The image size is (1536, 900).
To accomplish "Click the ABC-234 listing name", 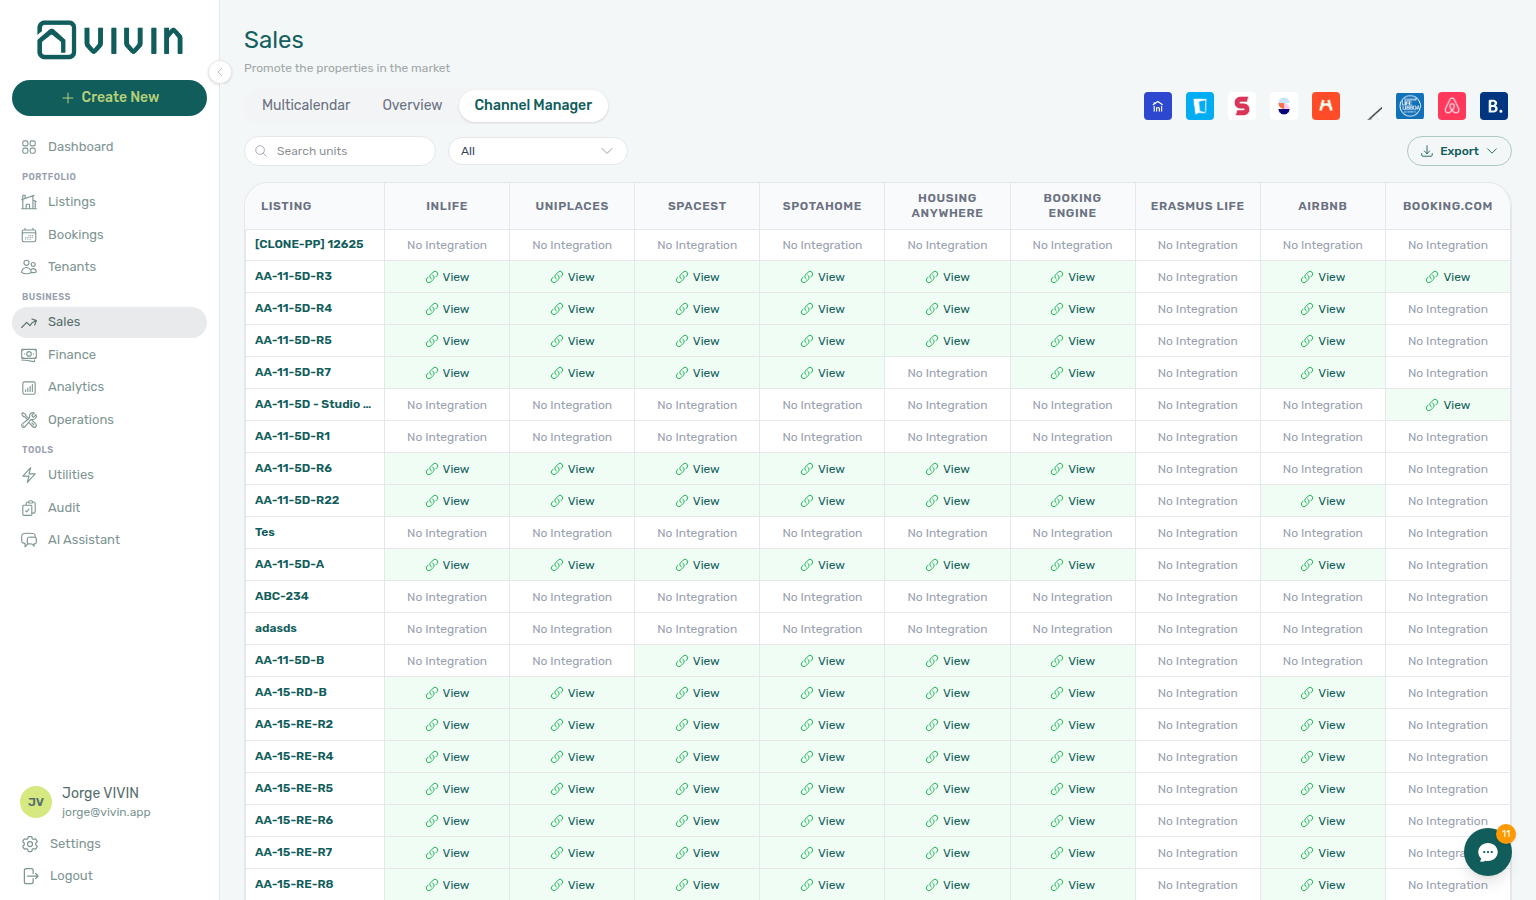I will pyautogui.click(x=282, y=596).
